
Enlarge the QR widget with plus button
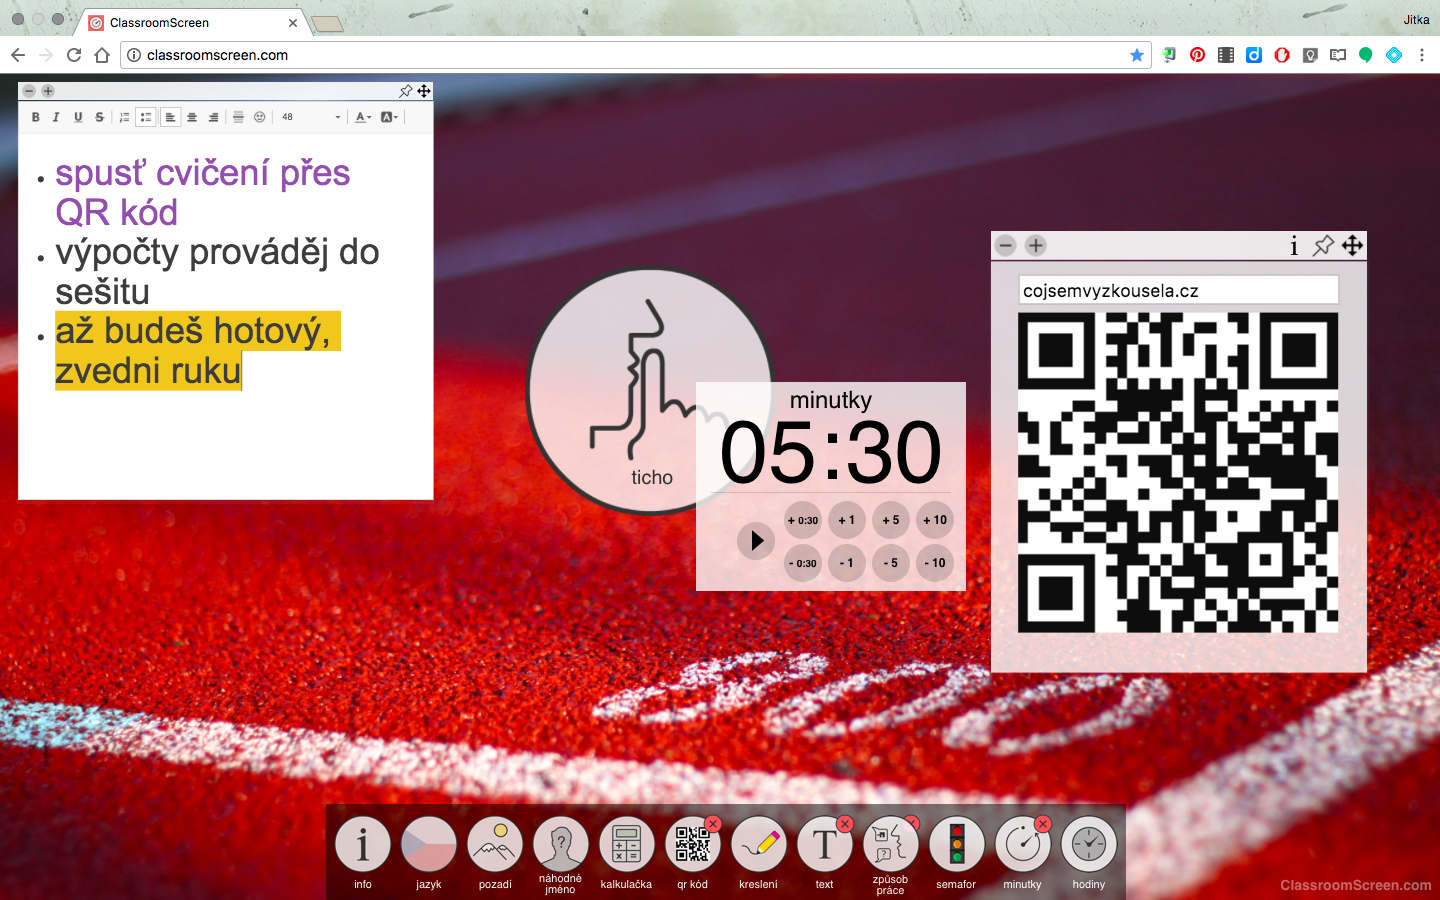click(x=1036, y=245)
